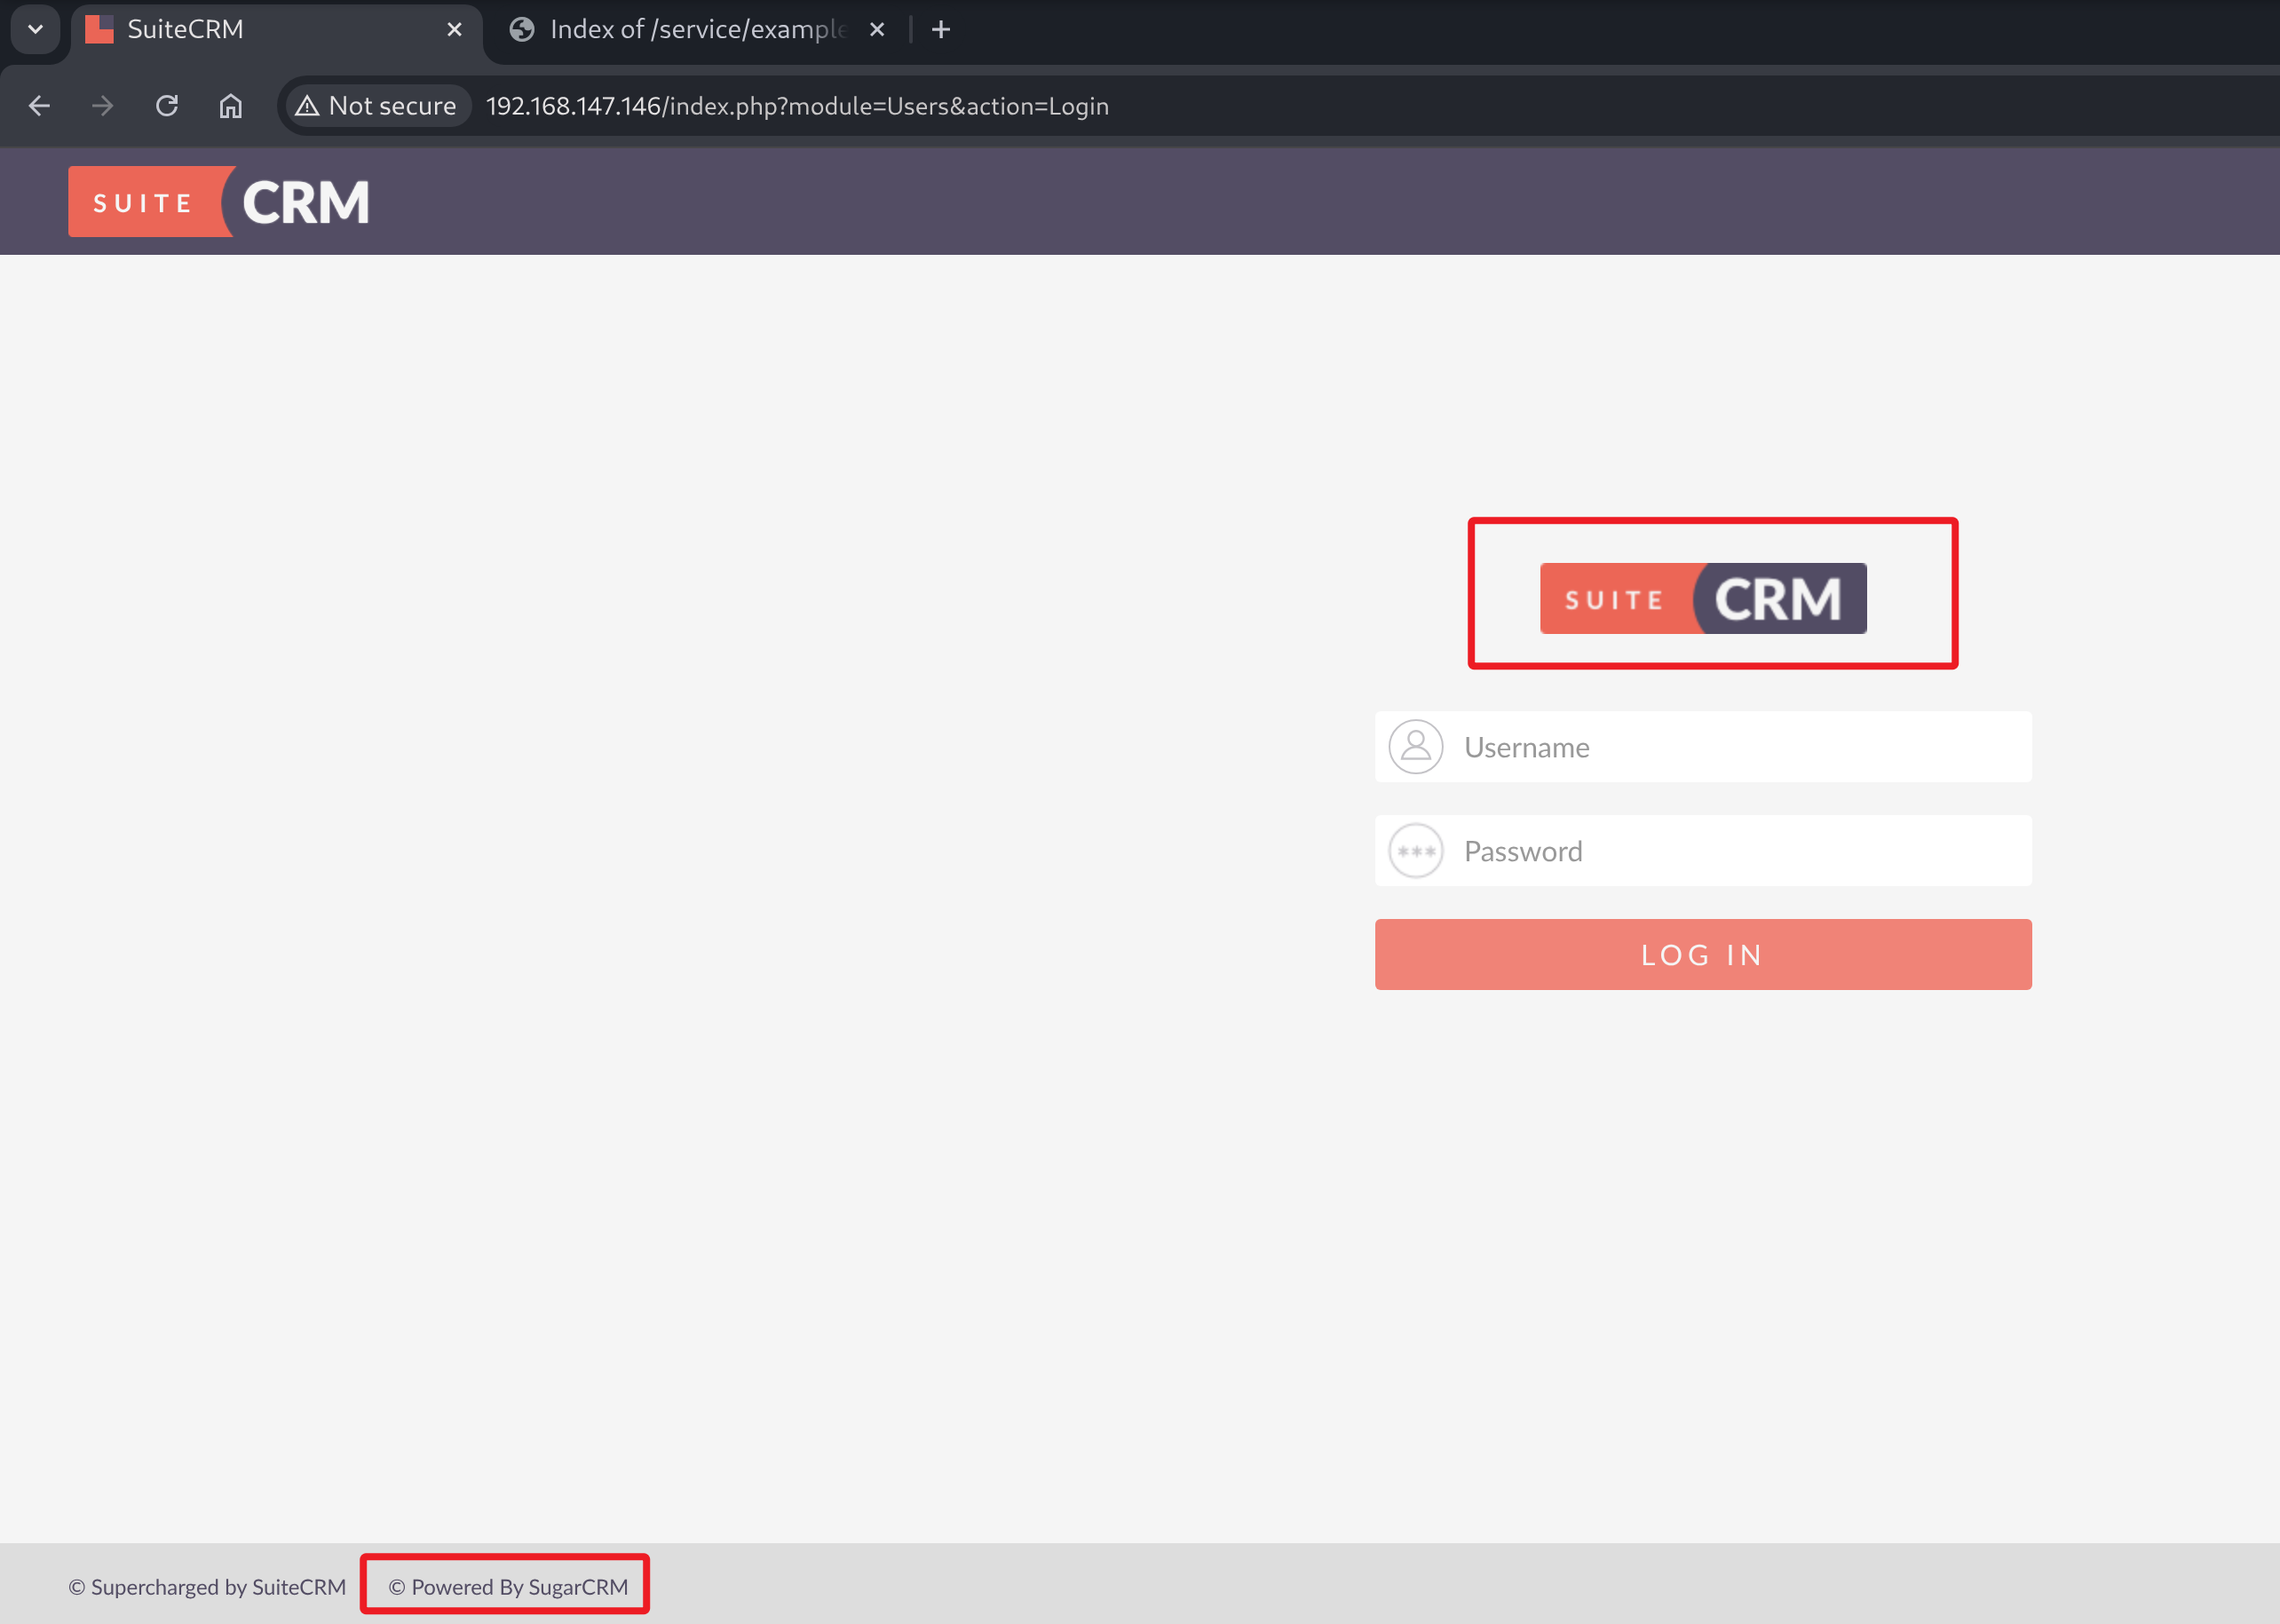Switch to the SuiteCRM tab
The height and width of the screenshot is (1624, 2280).
point(250,30)
